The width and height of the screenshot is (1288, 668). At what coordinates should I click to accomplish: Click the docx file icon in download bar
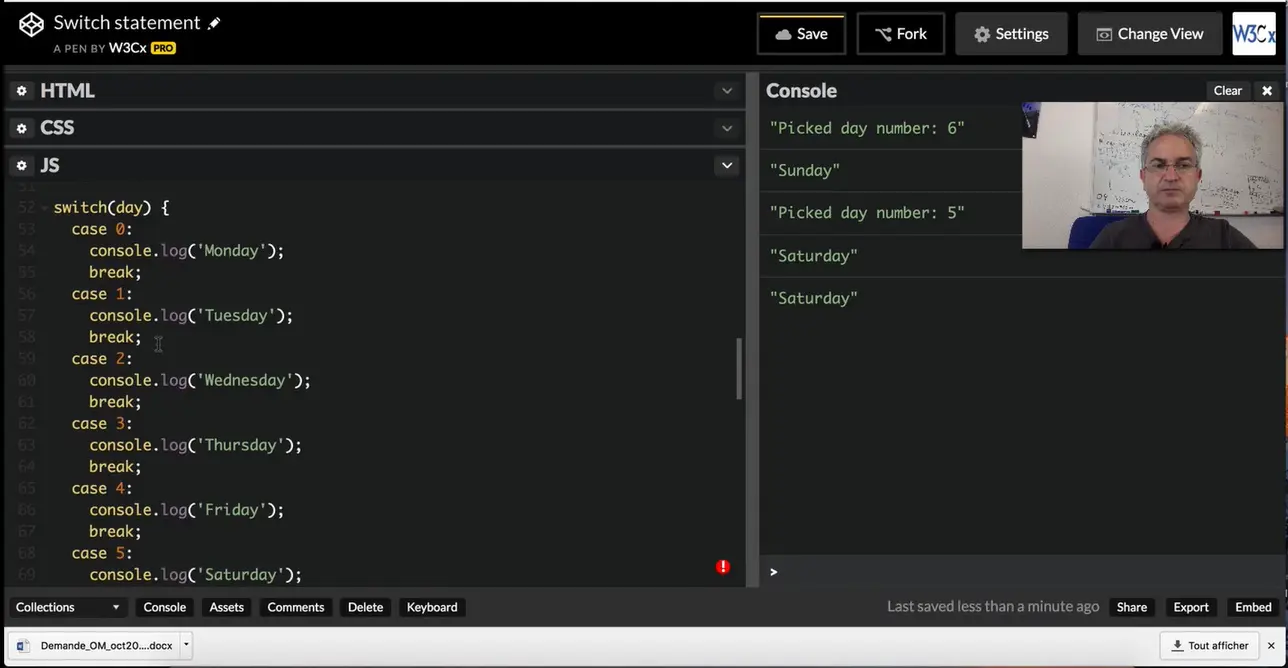pos(24,646)
